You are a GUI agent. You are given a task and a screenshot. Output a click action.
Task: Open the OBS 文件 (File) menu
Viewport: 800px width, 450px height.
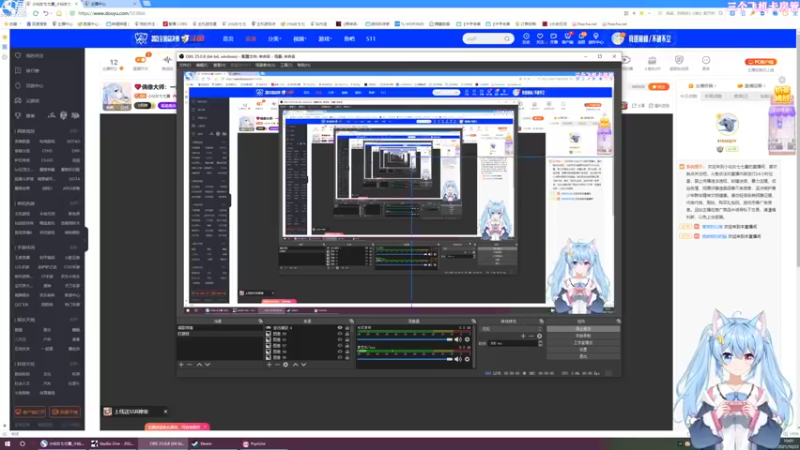pyautogui.click(x=185, y=65)
